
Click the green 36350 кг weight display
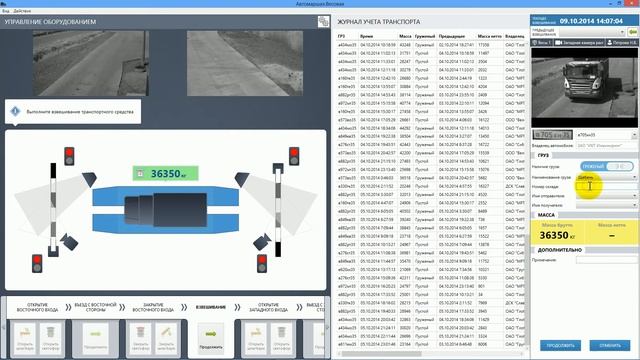tap(165, 173)
